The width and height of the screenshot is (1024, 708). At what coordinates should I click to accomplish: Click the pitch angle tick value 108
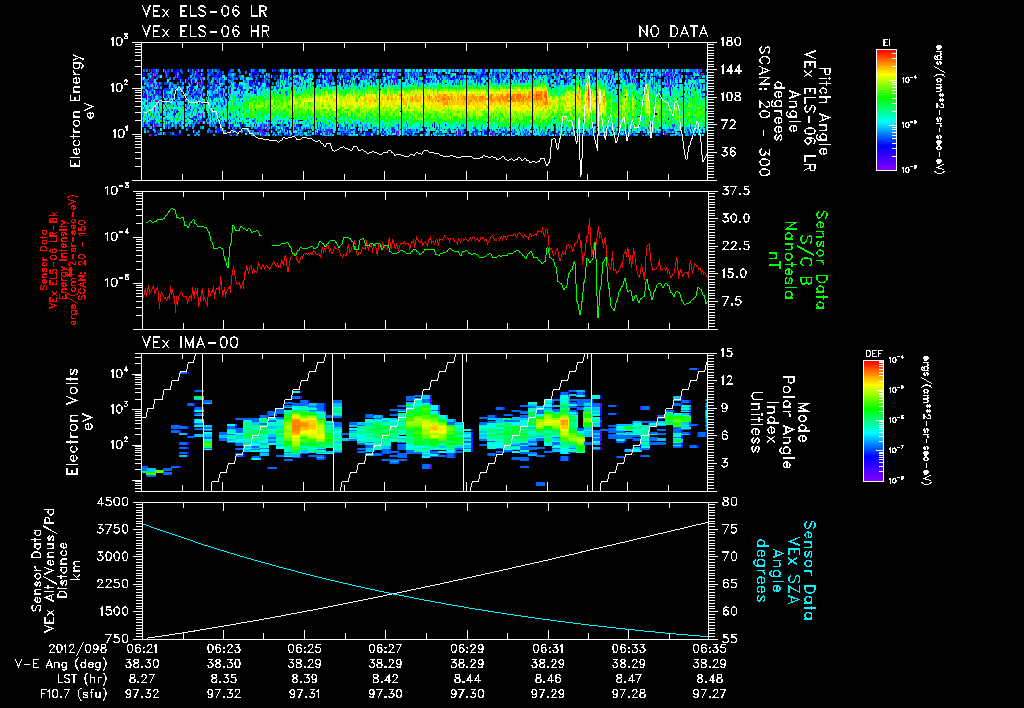(x=731, y=97)
